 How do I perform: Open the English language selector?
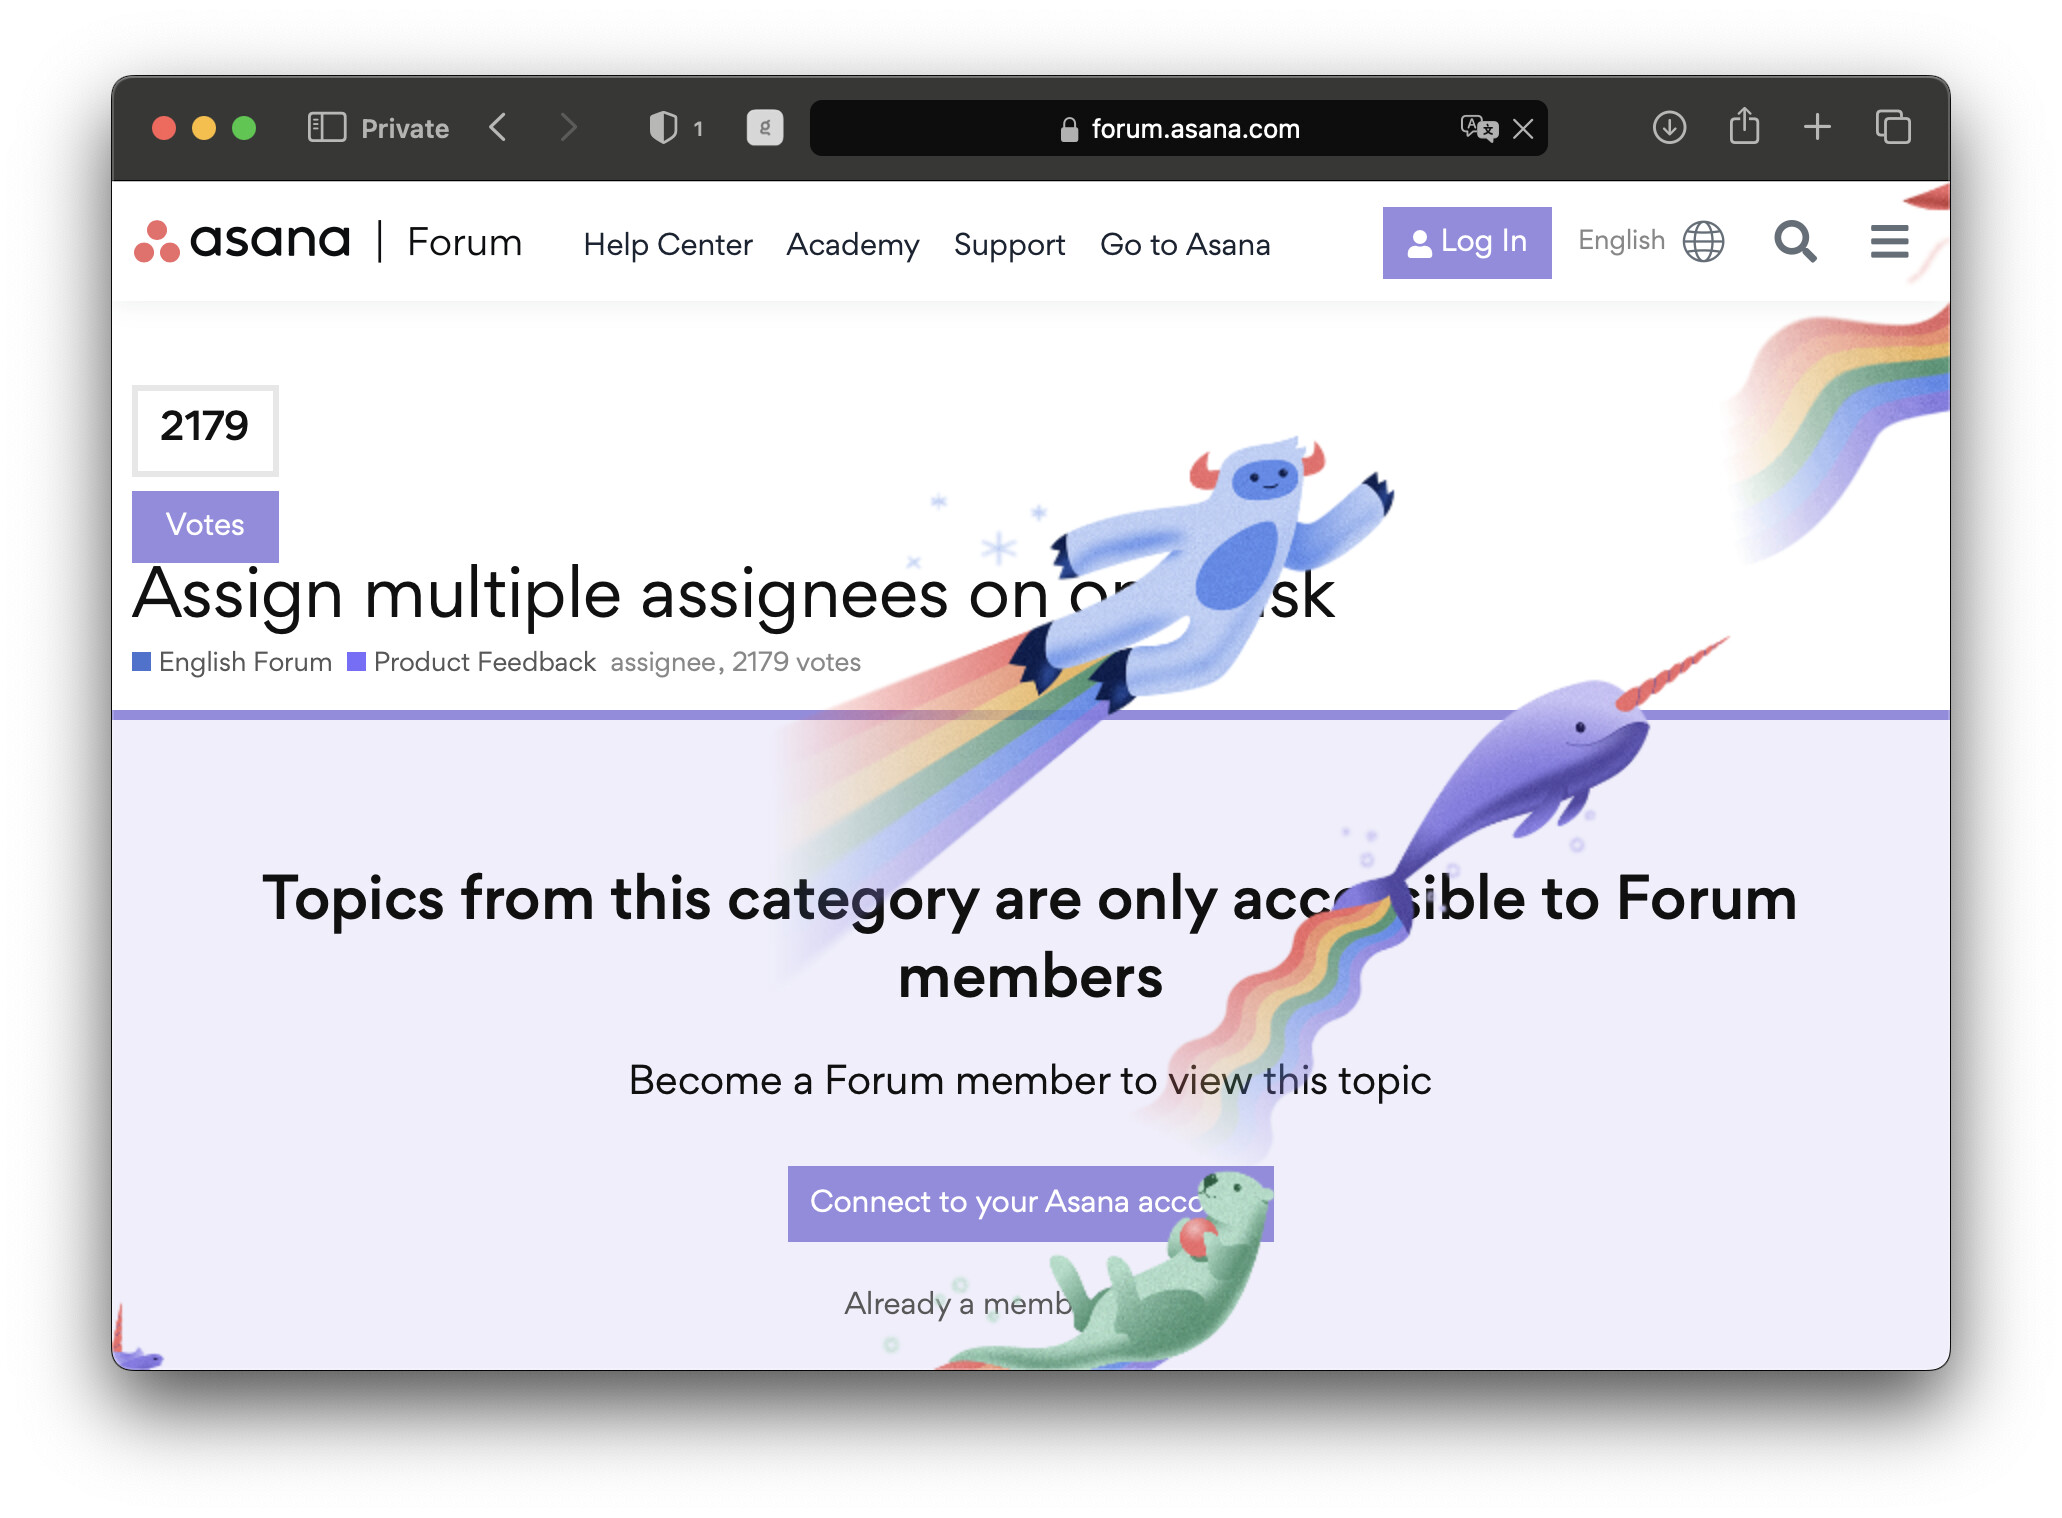1650,242
